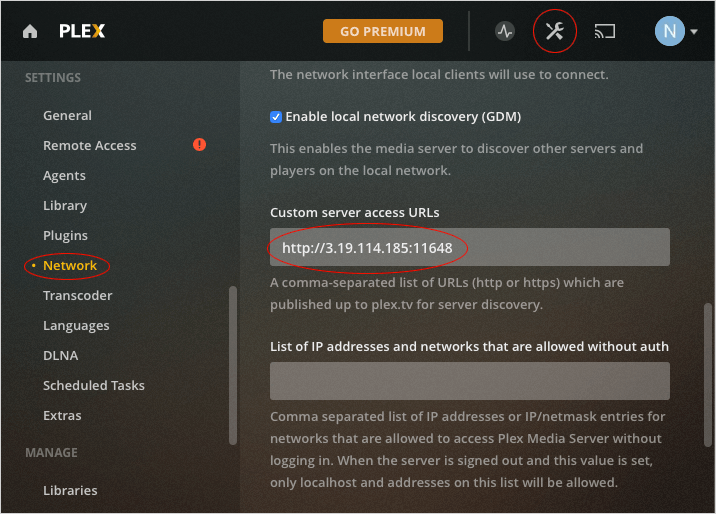Open Remote Access settings
The width and height of the screenshot is (716, 514).
point(90,146)
